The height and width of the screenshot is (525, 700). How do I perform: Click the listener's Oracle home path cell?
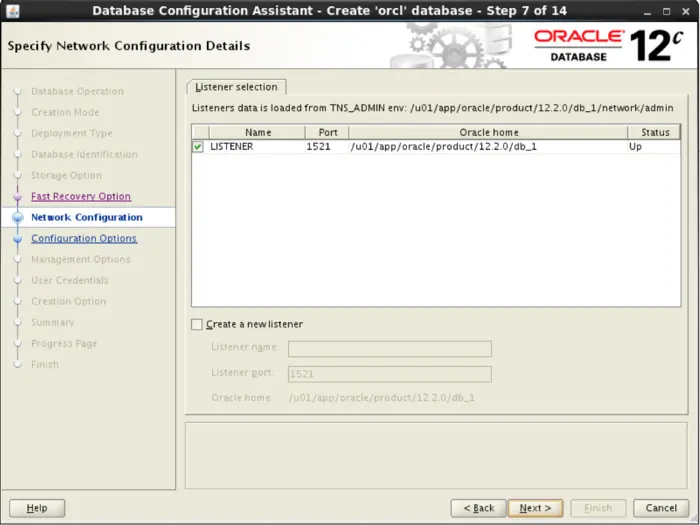(x=488, y=146)
